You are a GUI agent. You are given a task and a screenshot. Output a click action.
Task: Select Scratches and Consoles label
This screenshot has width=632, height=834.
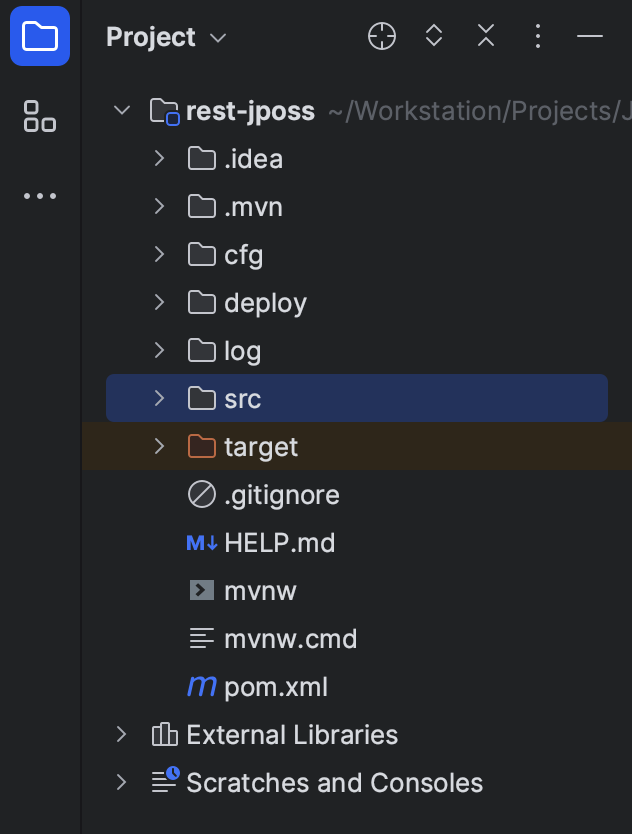(335, 782)
